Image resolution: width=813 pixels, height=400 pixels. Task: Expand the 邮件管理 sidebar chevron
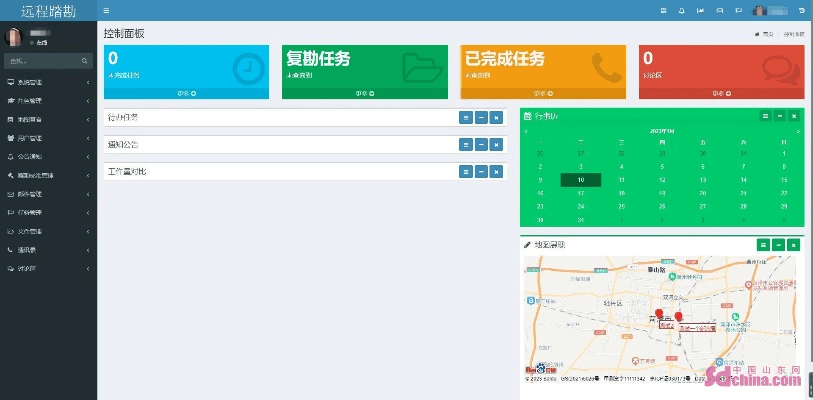point(88,194)
